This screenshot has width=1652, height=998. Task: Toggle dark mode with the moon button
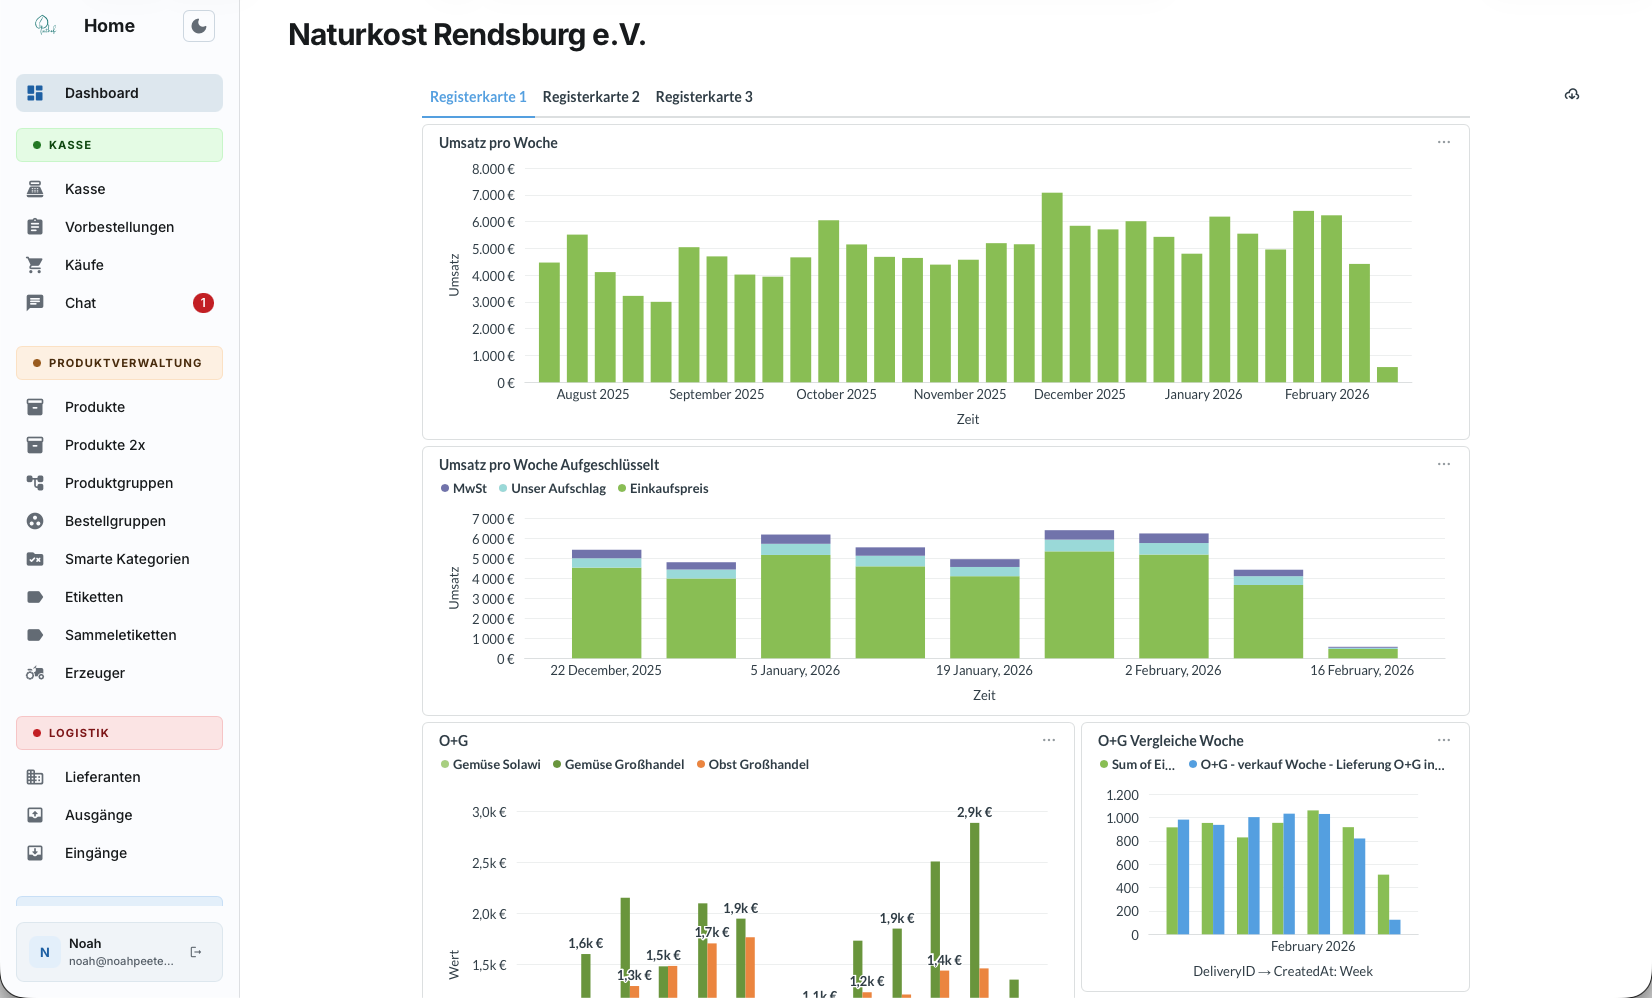(198, 25)
